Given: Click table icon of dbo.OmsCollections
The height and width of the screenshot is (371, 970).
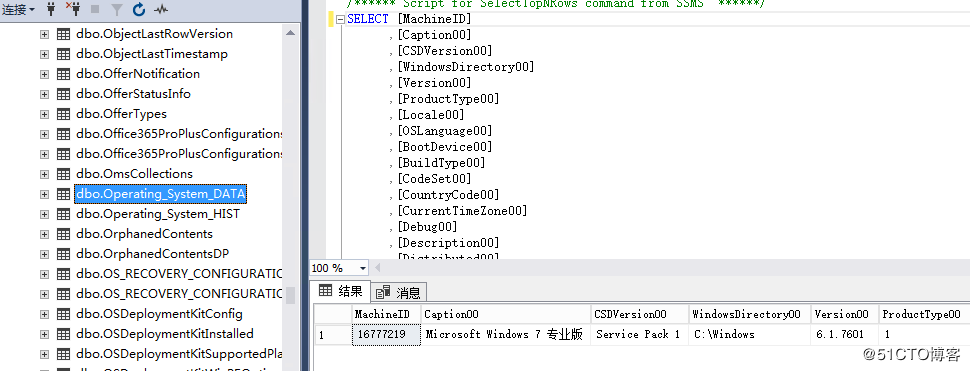Looking at the screenshot, I should click(x=63, y=174).
